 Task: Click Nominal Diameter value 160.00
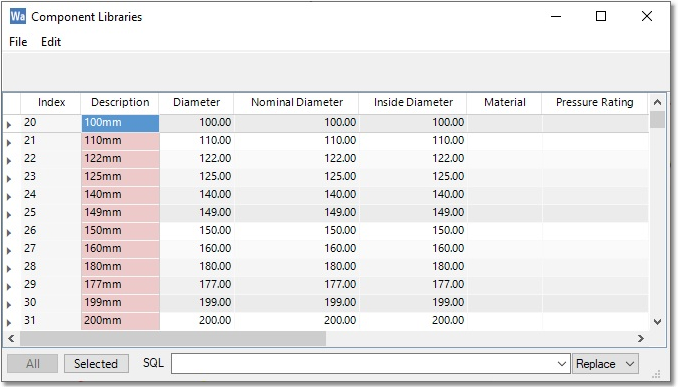(297, 249)
